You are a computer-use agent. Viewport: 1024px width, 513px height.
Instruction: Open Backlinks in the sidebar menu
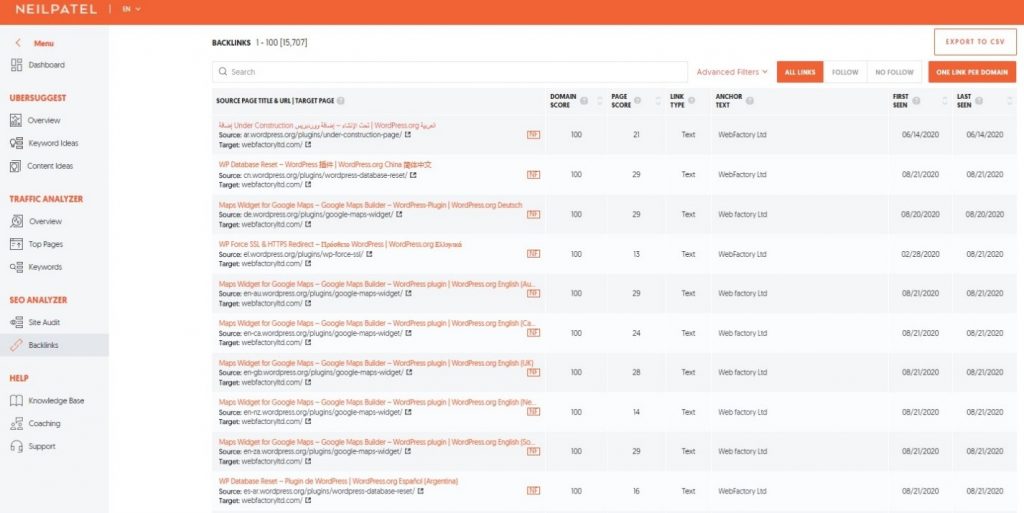tap(45, 345)
